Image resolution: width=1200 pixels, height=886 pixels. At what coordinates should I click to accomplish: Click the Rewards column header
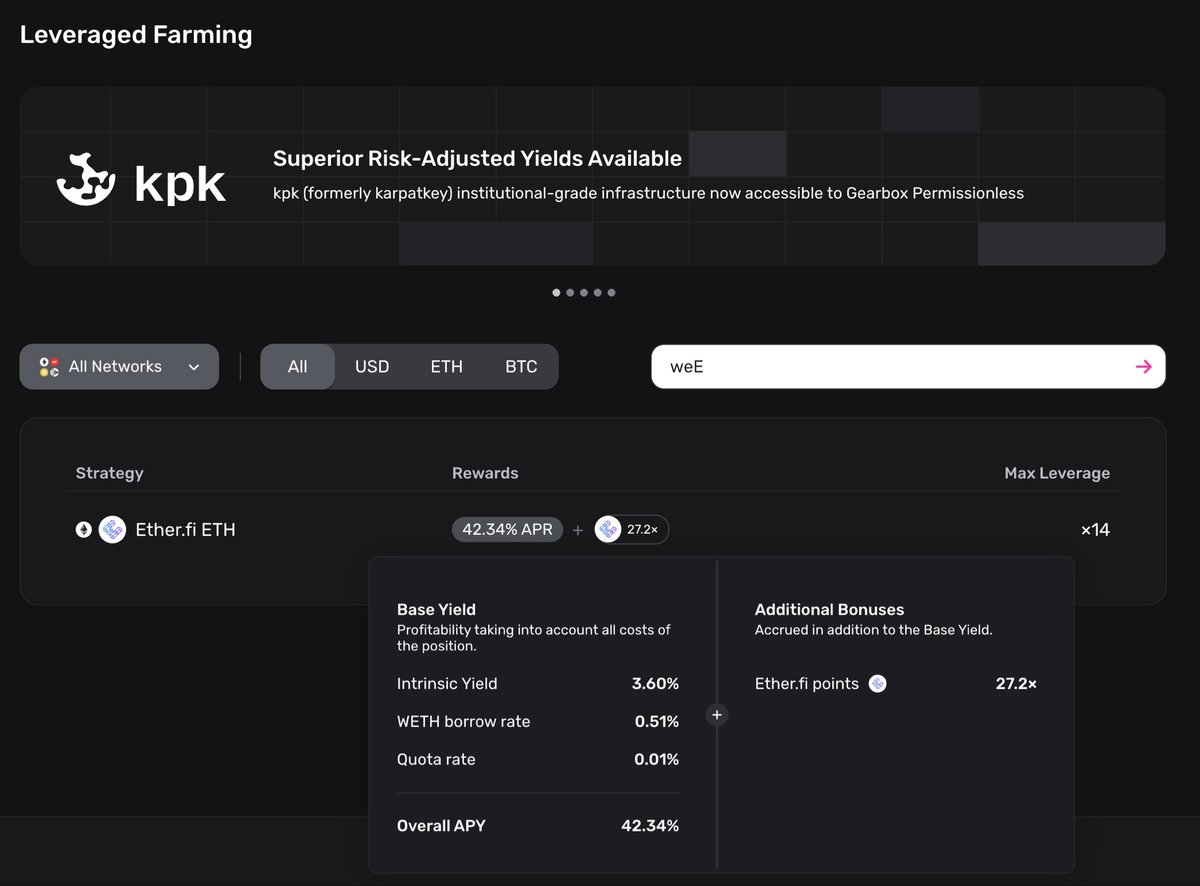click(x=485, y=473)
